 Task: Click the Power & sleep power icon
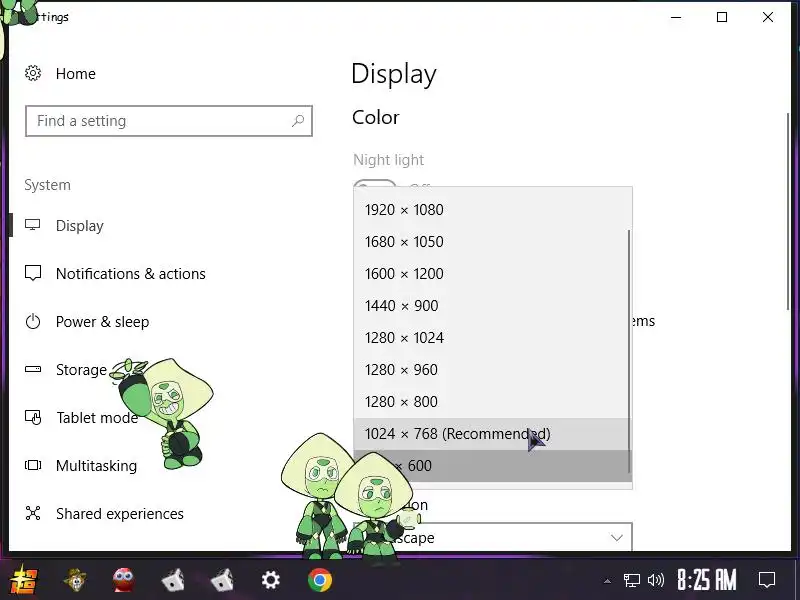(33, 321)
